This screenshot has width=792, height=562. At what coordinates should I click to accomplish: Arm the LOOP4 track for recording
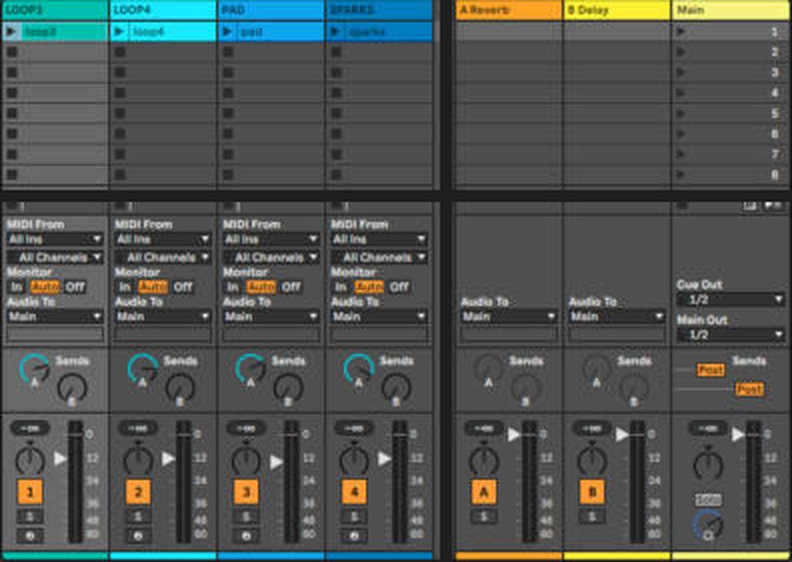point(138,536)
